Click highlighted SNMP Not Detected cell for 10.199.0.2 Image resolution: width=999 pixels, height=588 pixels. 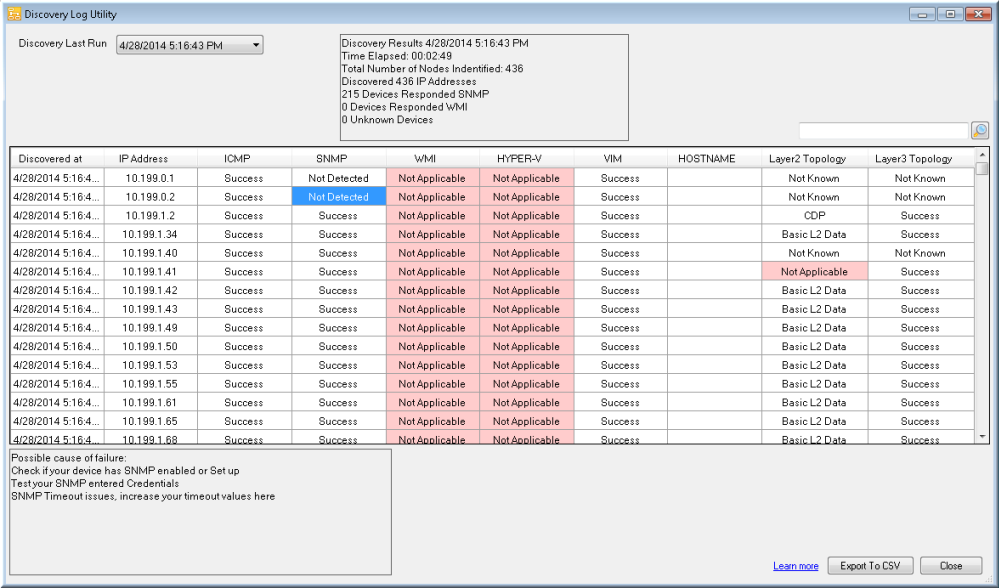pyautogui.click(x=339, y=197)
